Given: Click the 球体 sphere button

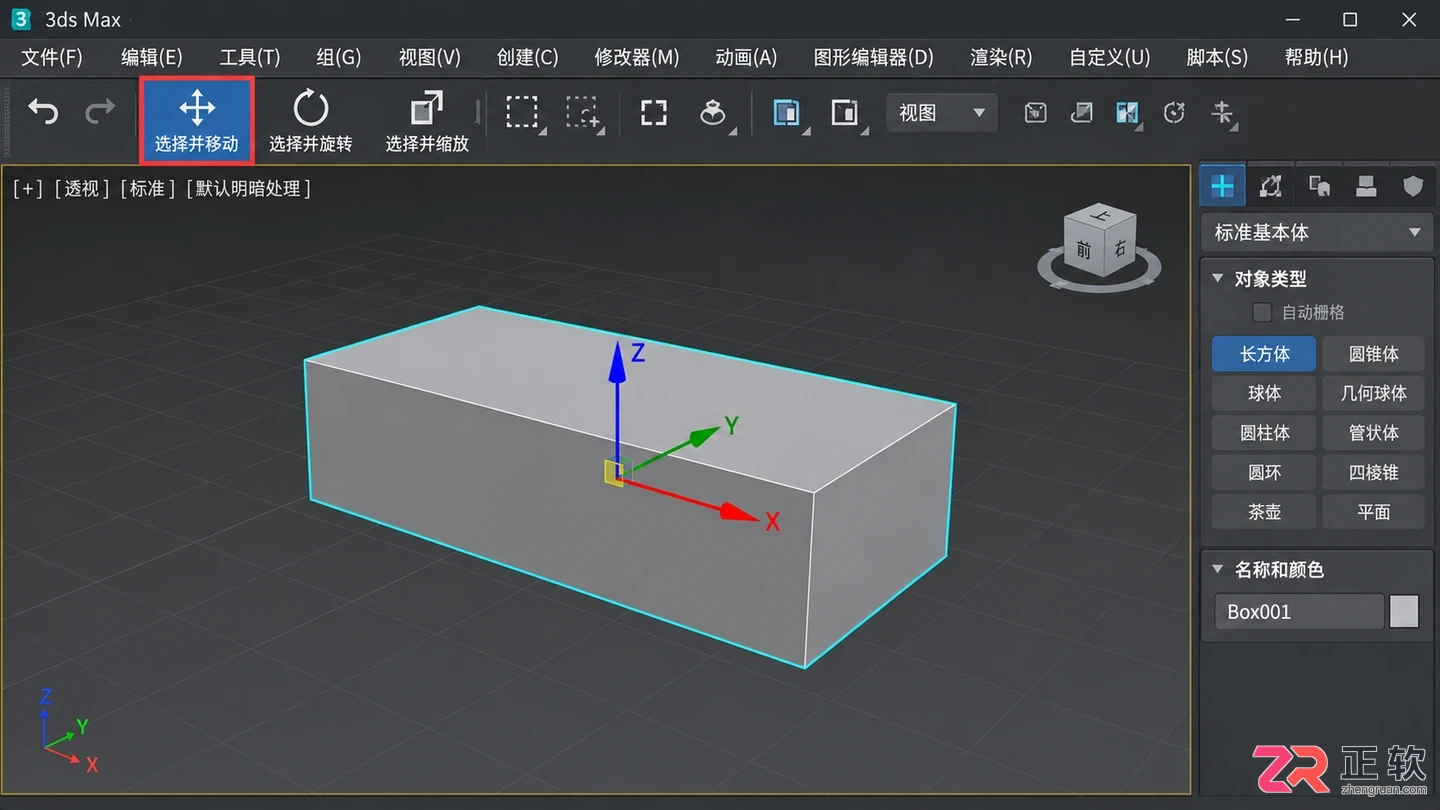Looking at the screenshot, I should 1264,393.
